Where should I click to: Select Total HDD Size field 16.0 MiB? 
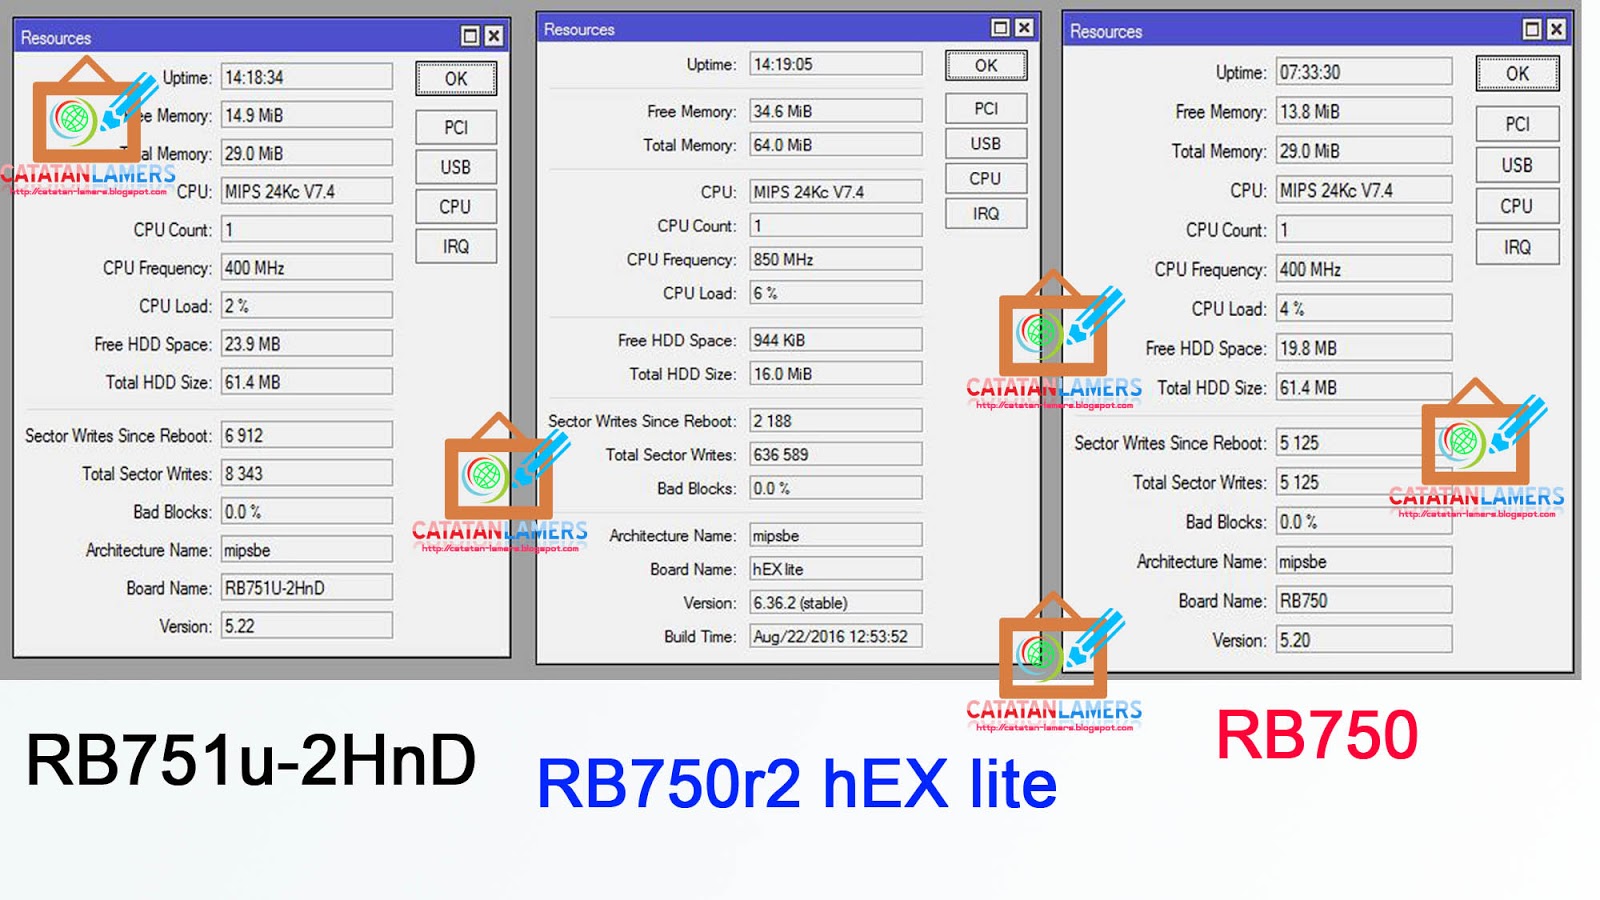pos(836,374)
